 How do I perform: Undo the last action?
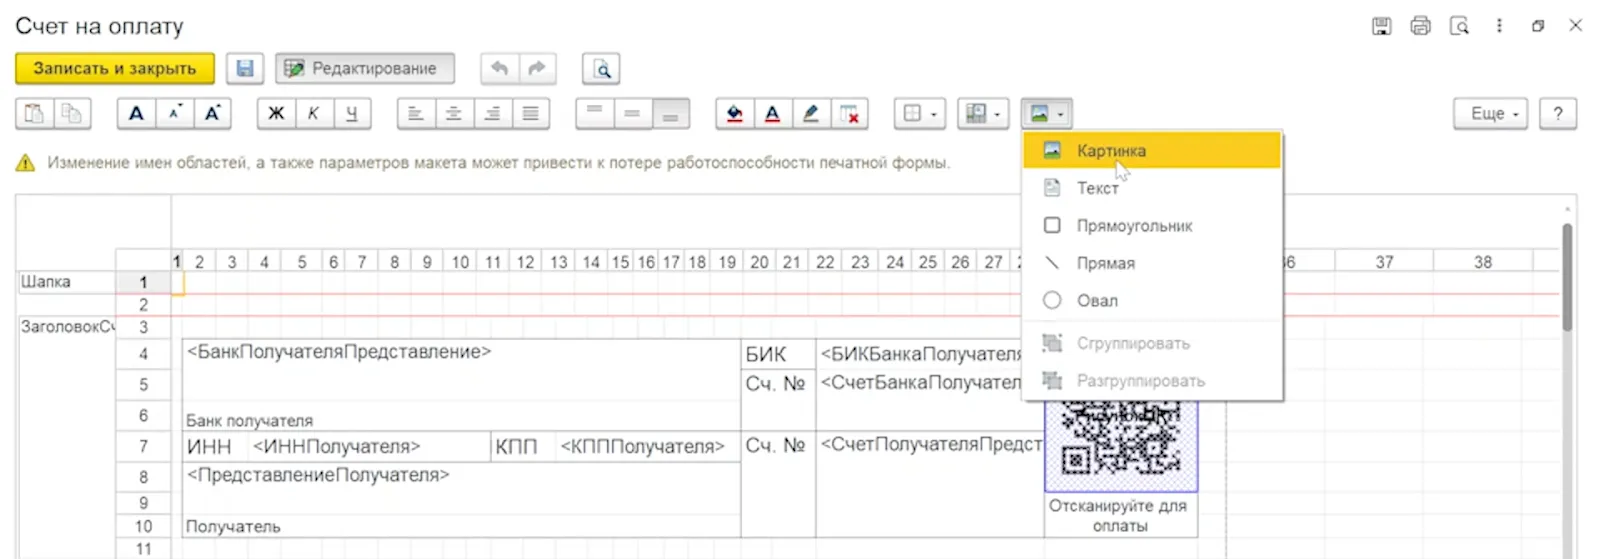[499, 68]
